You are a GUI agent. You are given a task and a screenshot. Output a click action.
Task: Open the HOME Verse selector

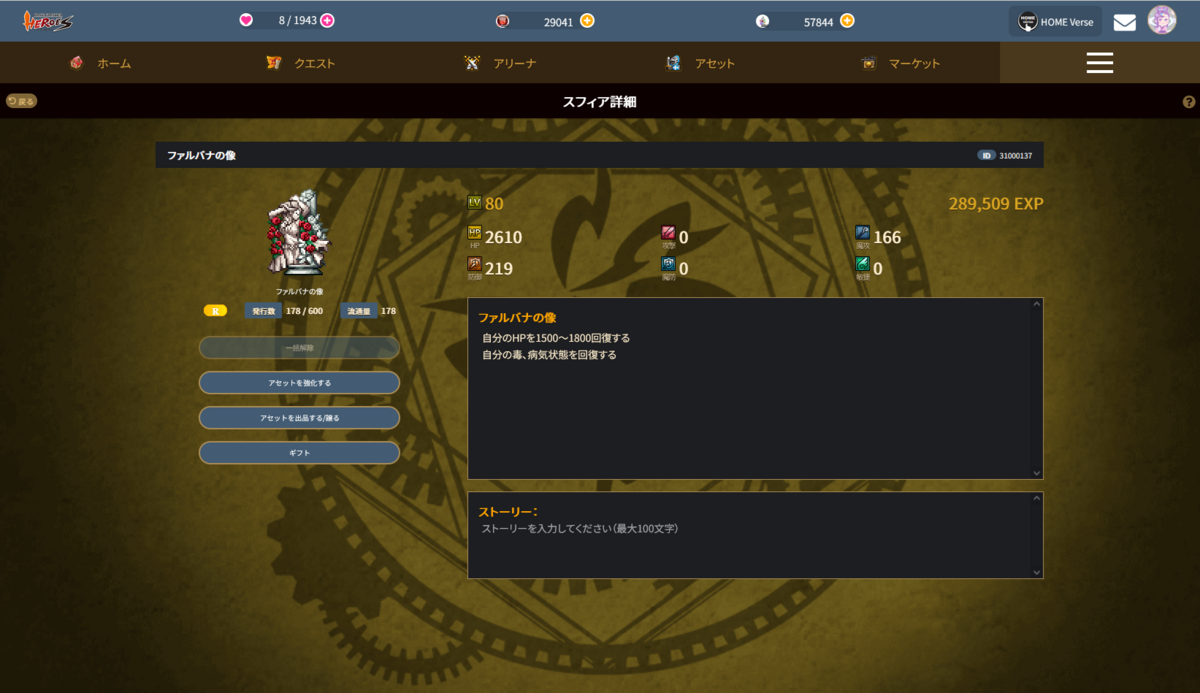1054,21
